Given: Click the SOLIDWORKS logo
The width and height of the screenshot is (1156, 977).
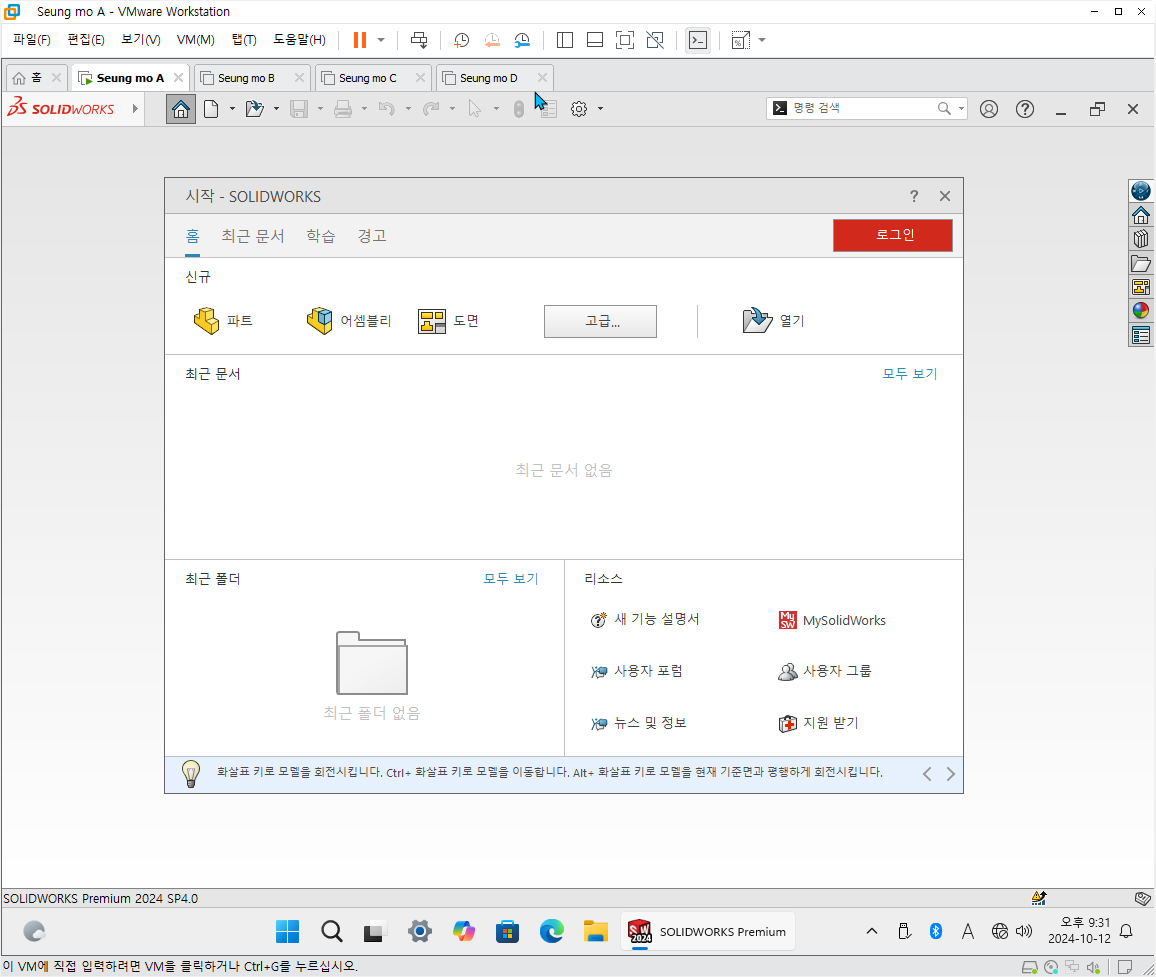Looking at the screenshot, I should click(60, 108).
